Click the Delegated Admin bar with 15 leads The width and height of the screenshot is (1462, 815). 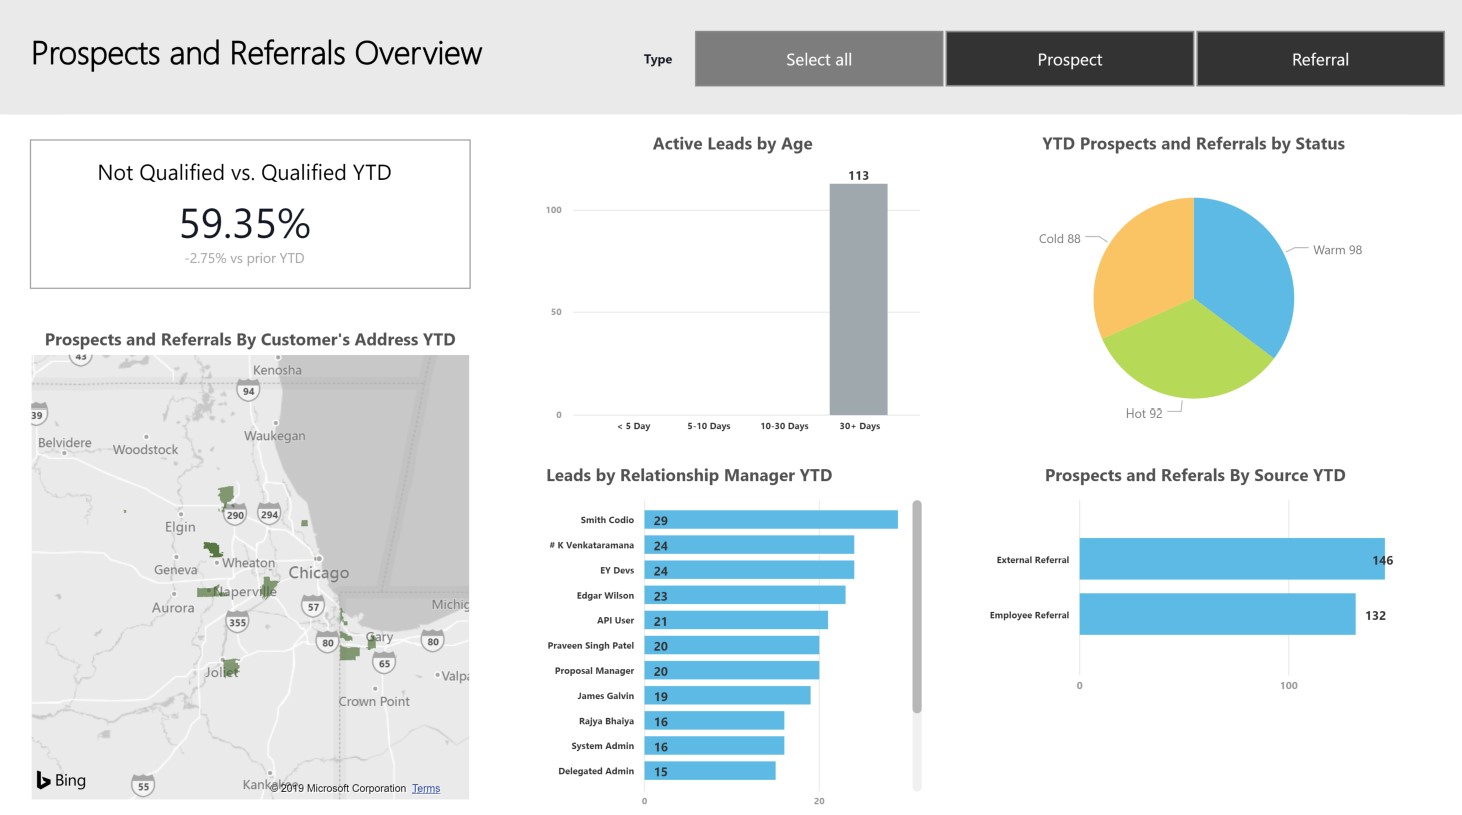tap(710, 771)
